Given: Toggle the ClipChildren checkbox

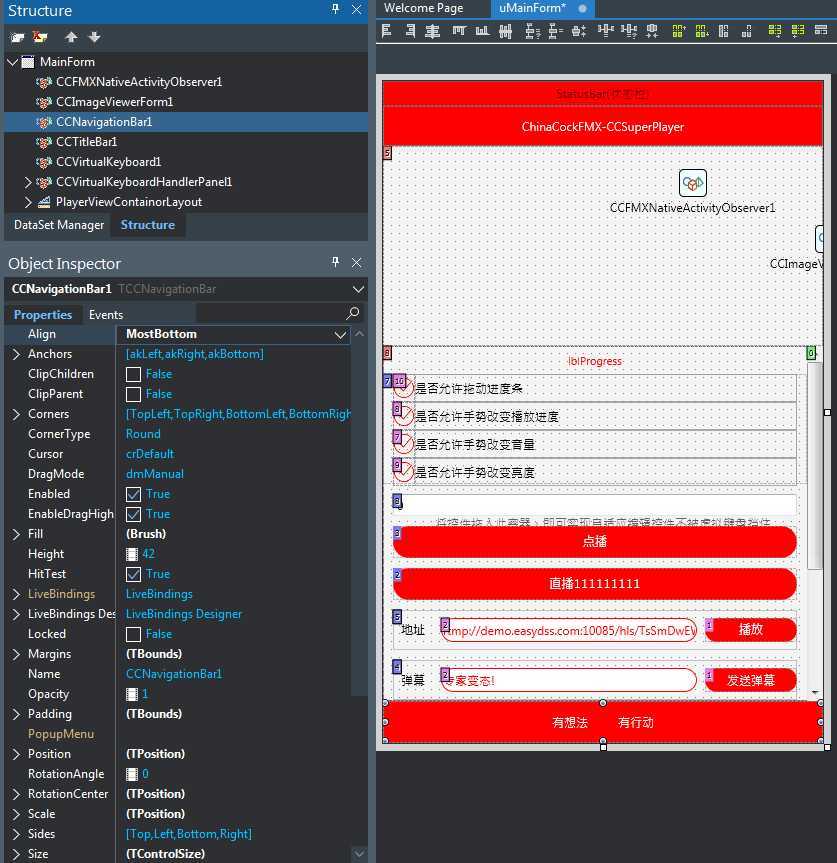Looking at the screenshot, I should (x=133, y=374).
